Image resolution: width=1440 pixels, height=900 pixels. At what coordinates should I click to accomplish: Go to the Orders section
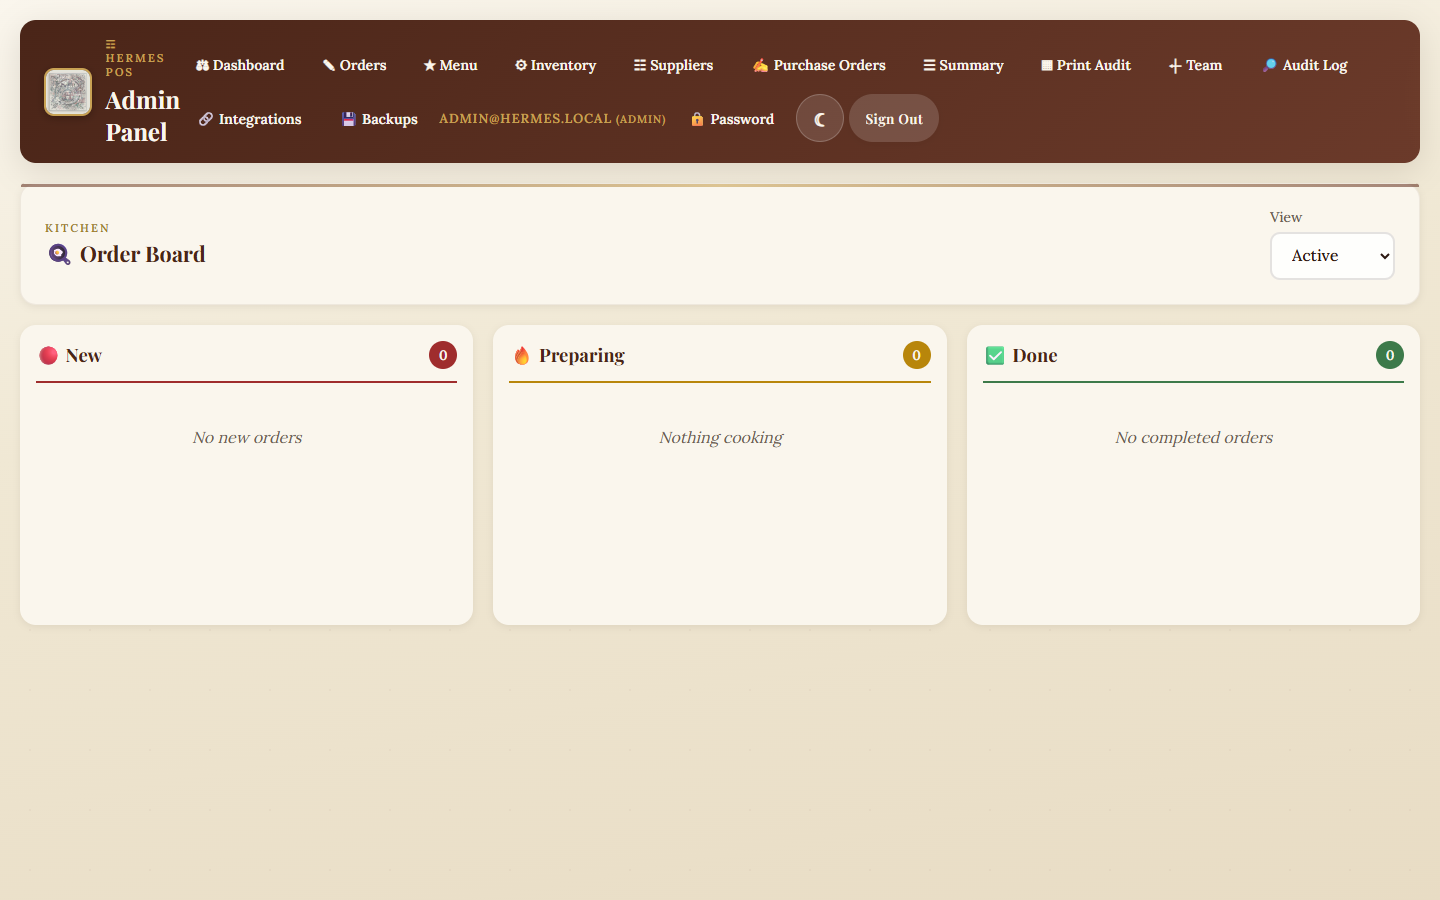coord(354,65)
